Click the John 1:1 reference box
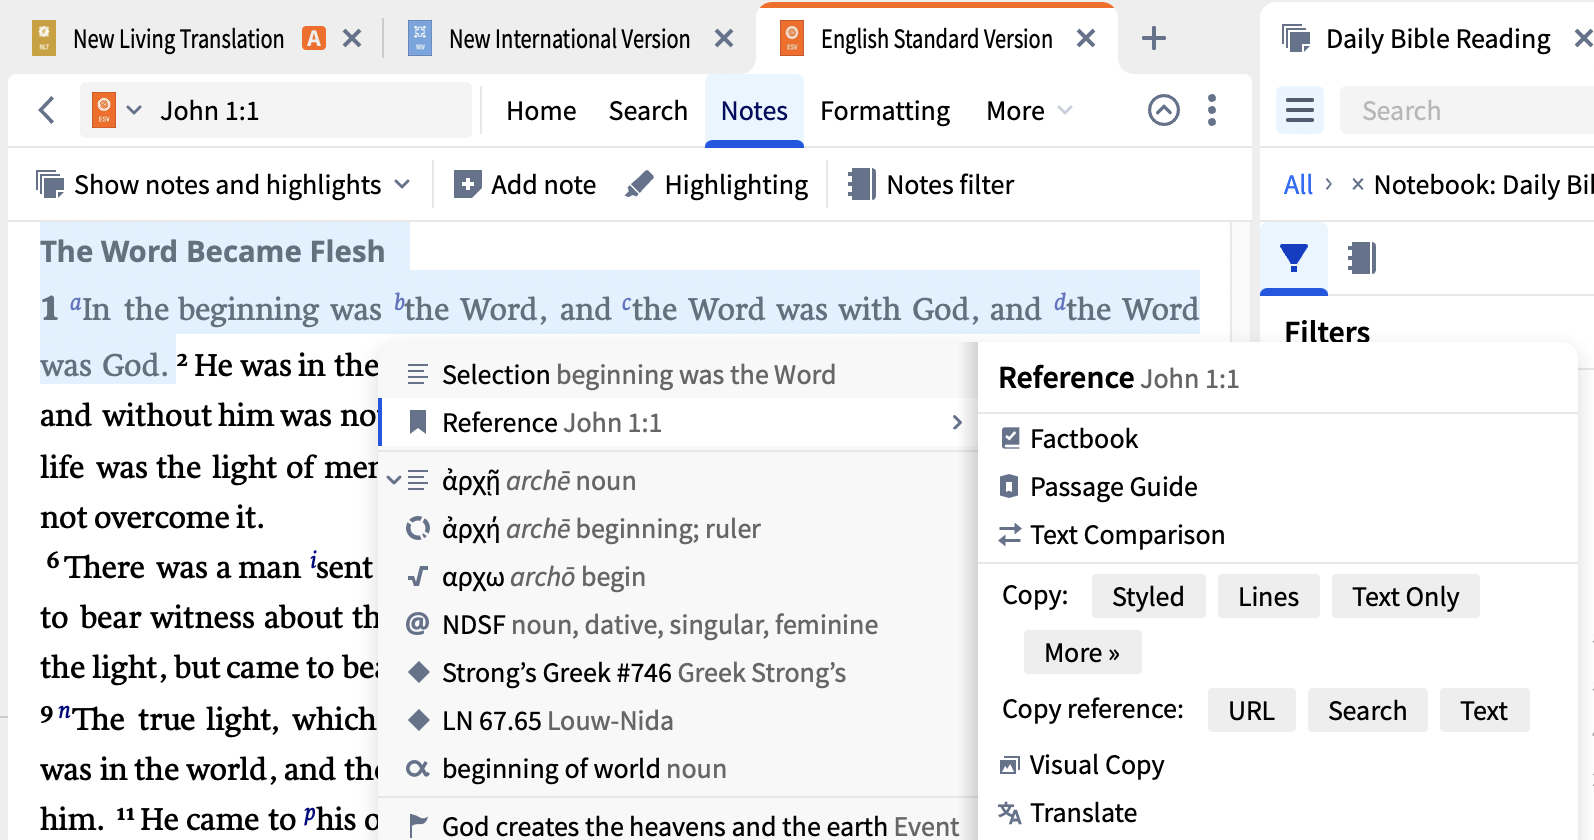 [x=276, y=110]
